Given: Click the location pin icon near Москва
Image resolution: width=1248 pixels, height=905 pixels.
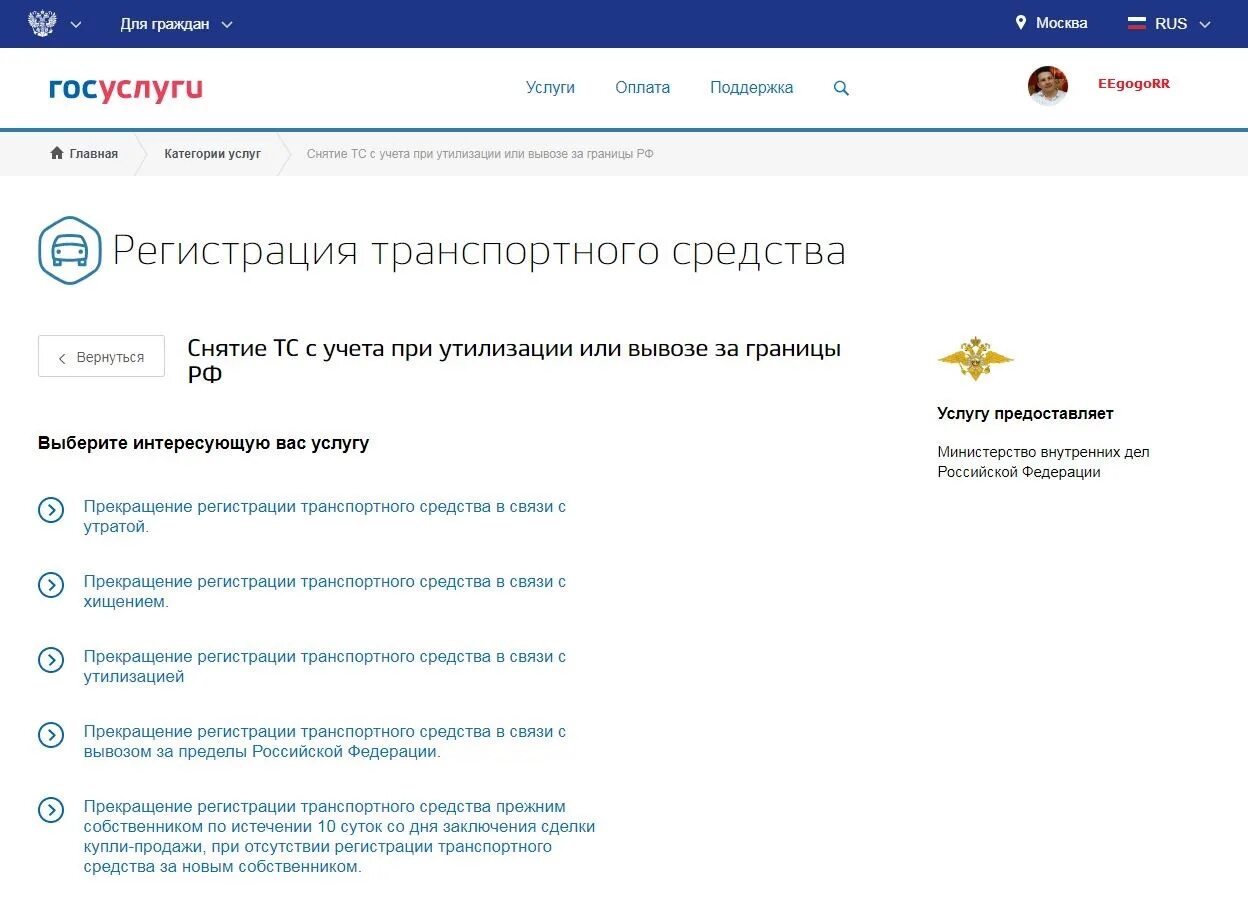Looking at the screenshot, I should pyautogui.click(x=1021, y=22).
